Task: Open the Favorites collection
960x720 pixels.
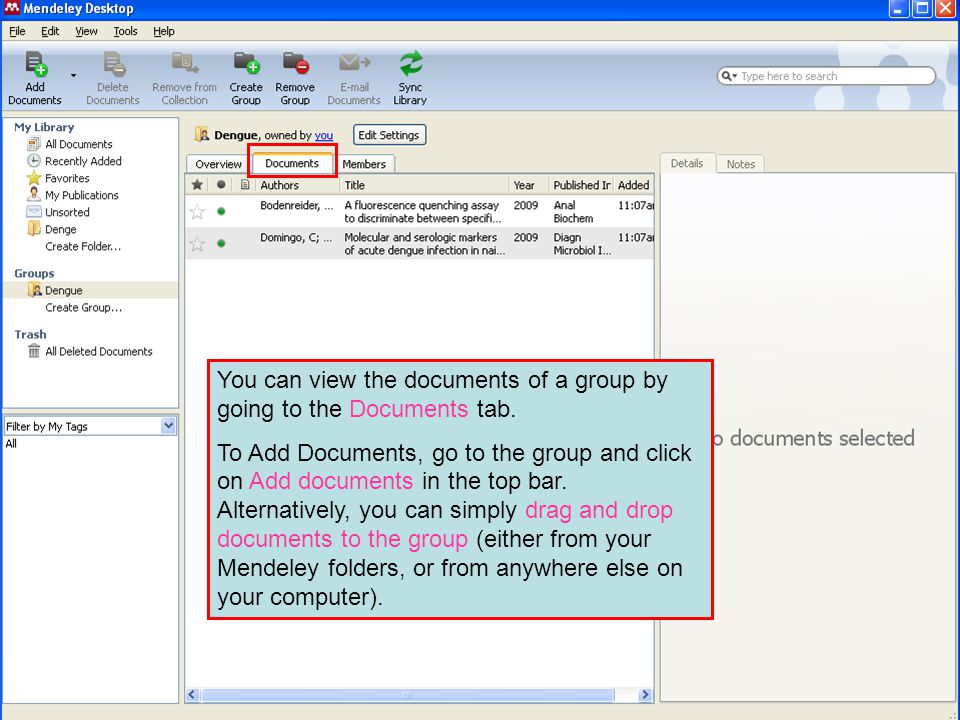Action: tap(67, 179)
